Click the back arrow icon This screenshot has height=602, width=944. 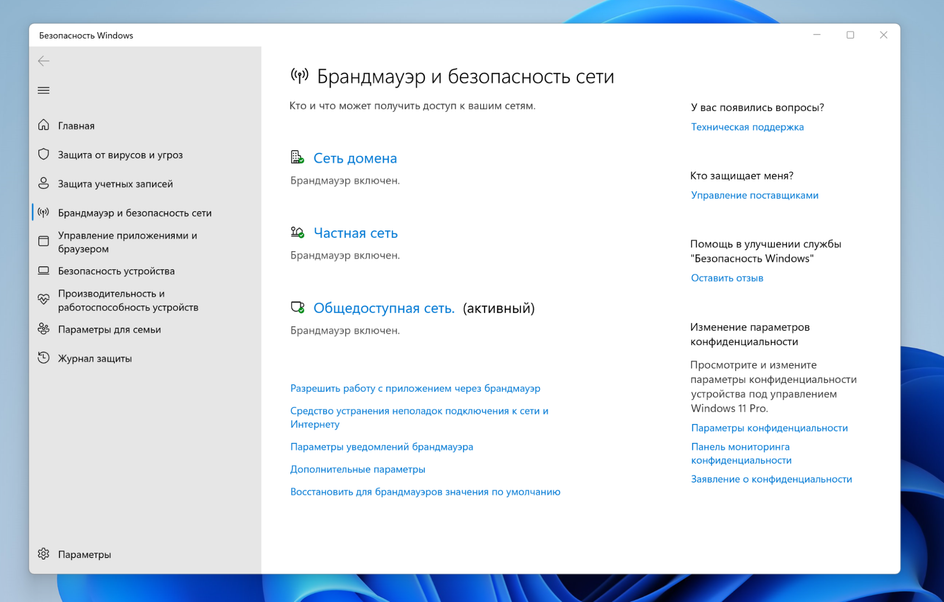[43, 61]
